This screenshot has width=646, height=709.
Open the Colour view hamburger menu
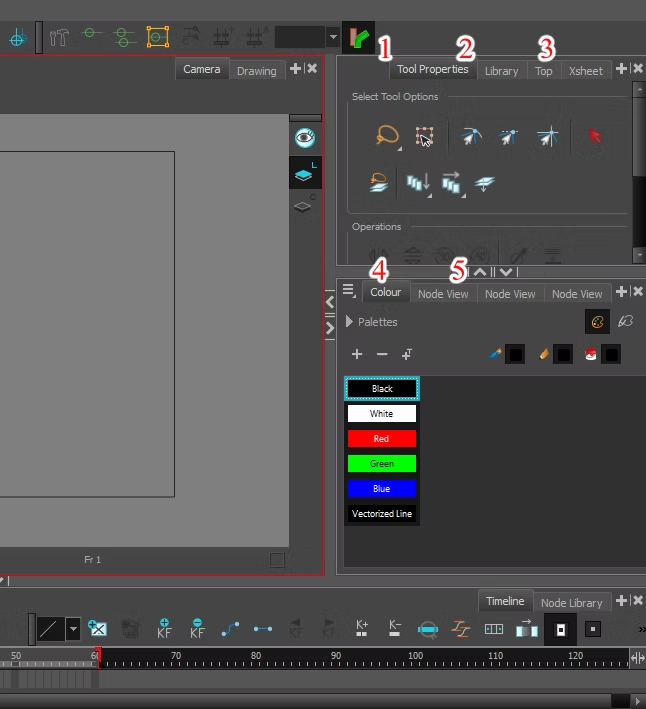coord(349,290)
